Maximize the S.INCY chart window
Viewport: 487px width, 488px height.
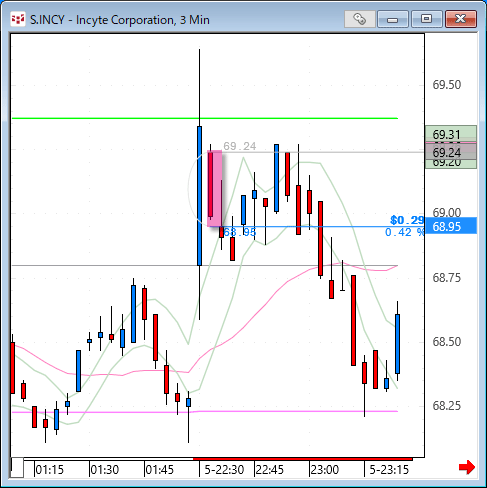(x=426, y=19)
